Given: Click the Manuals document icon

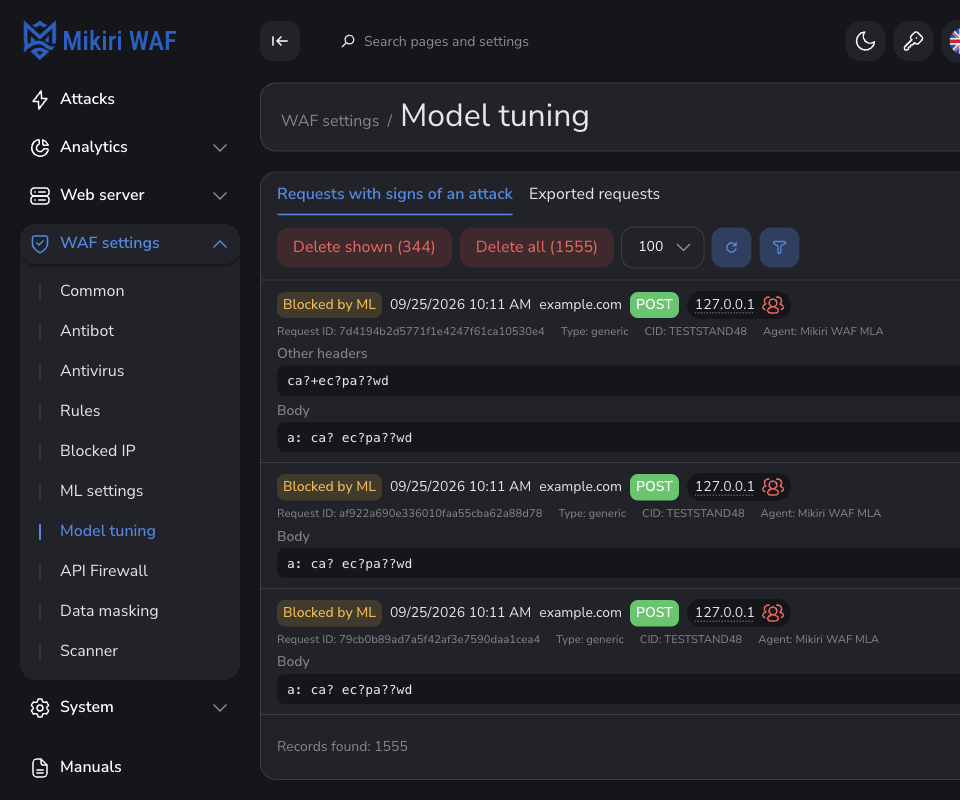Looking at the screenshot, I should point(40,768).
